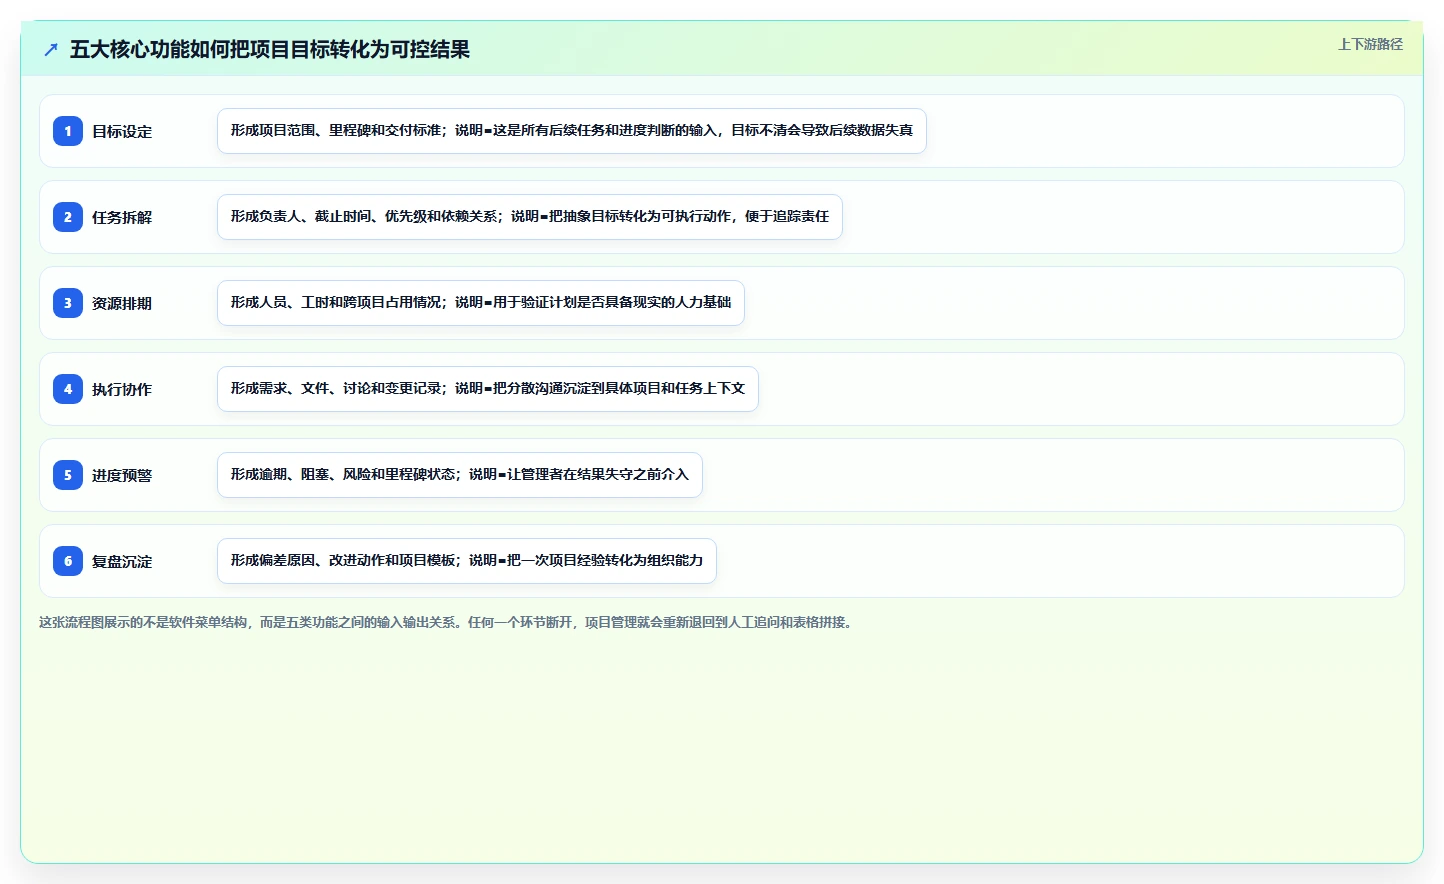The height and width of the screenshot is (884, 1444).
Task: Click the description box starting 形成项目范围、里程碑
Action: tap(572, 131)
